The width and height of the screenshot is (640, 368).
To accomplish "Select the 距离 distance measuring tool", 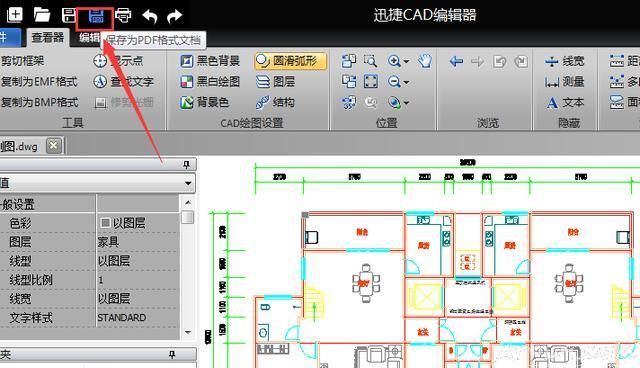I will click(624, 61).
